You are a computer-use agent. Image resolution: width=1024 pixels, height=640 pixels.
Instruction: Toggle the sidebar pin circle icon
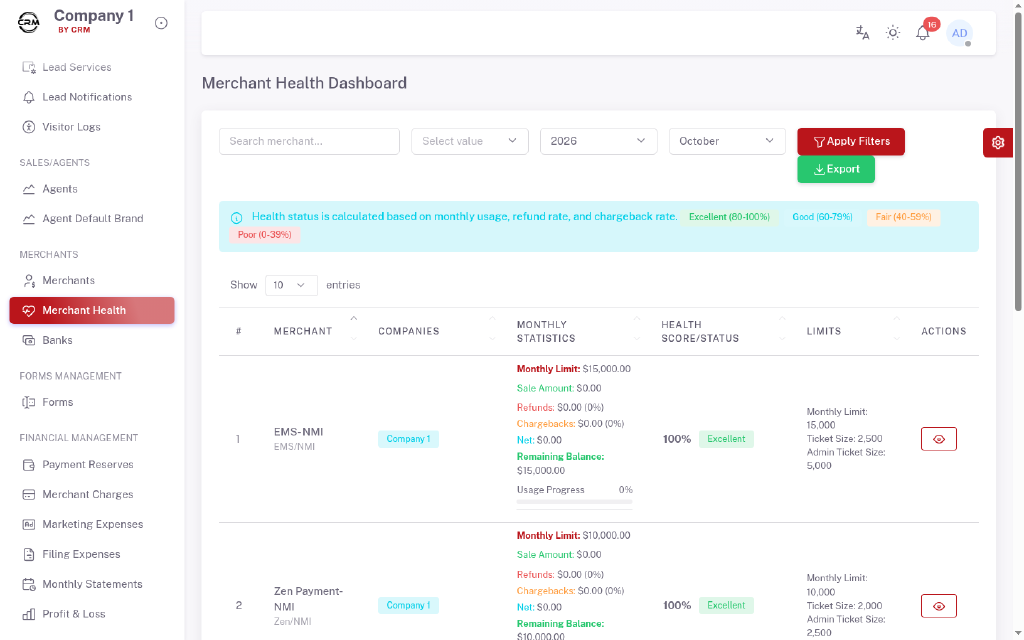161,24
